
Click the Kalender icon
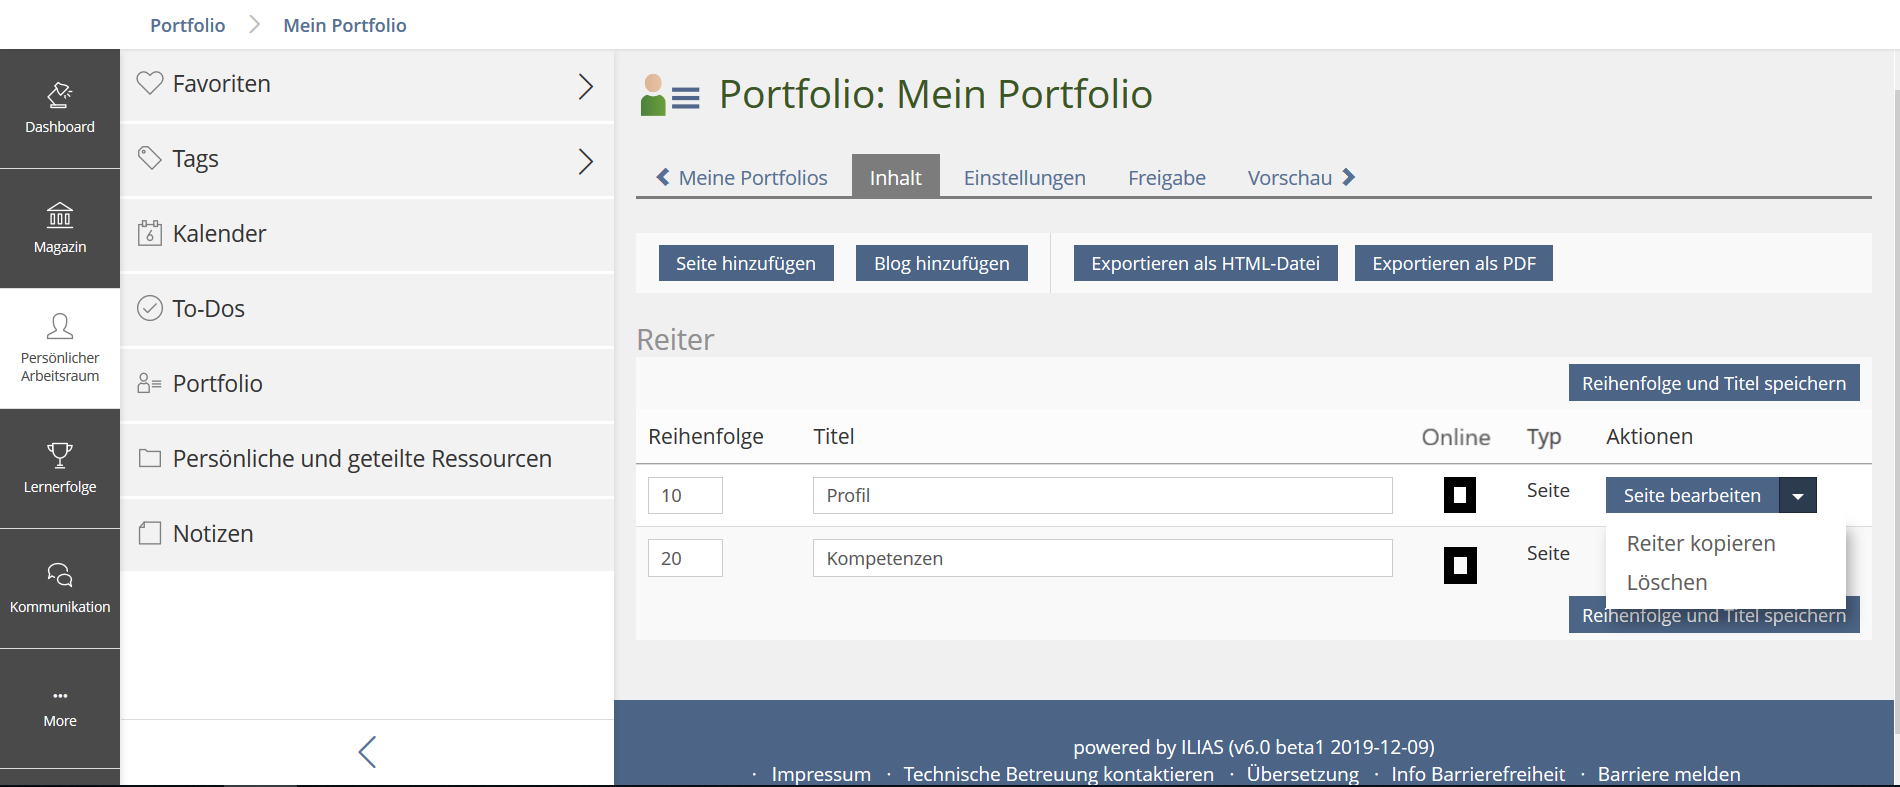[x=150, y=233]
